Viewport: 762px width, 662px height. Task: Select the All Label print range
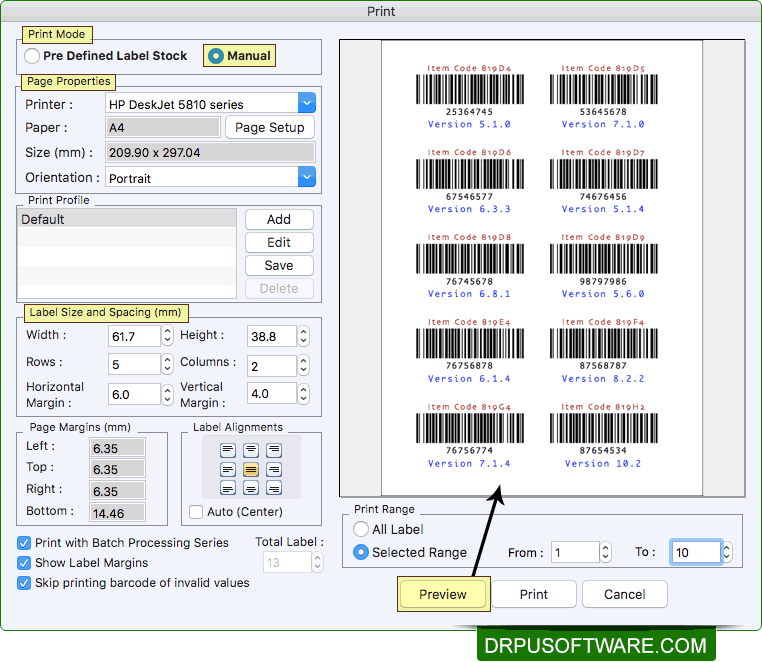tap(361, 529)
